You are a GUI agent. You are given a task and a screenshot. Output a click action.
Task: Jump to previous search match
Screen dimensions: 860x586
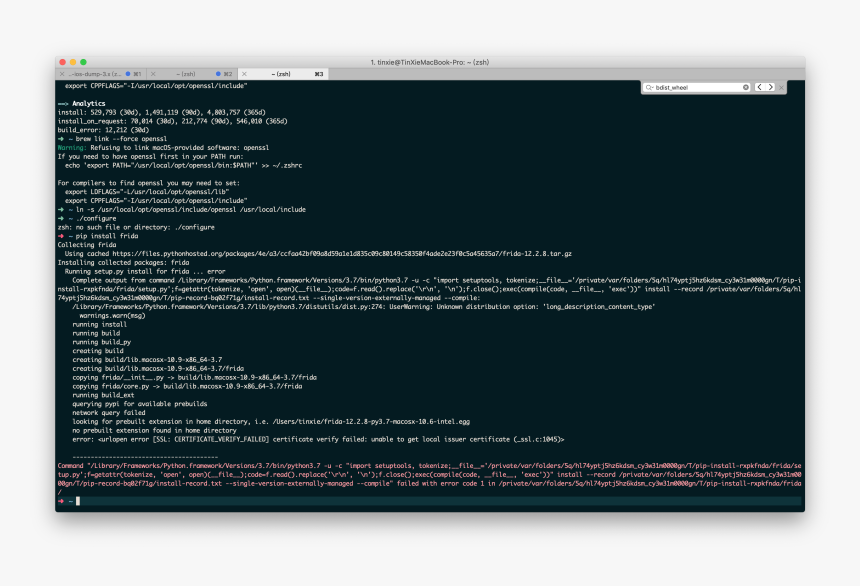pyautogui.click(x=760, y=87)
